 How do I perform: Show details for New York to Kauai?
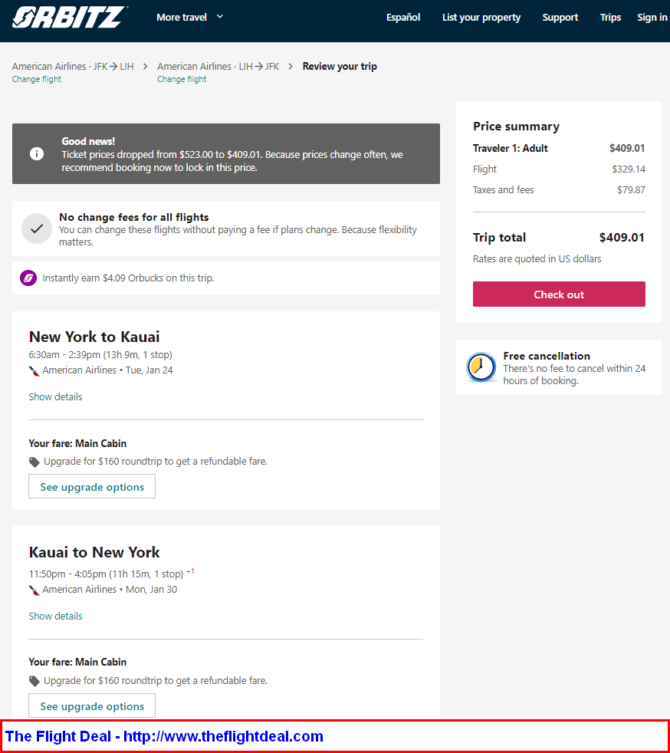click(x=55, y=397)
